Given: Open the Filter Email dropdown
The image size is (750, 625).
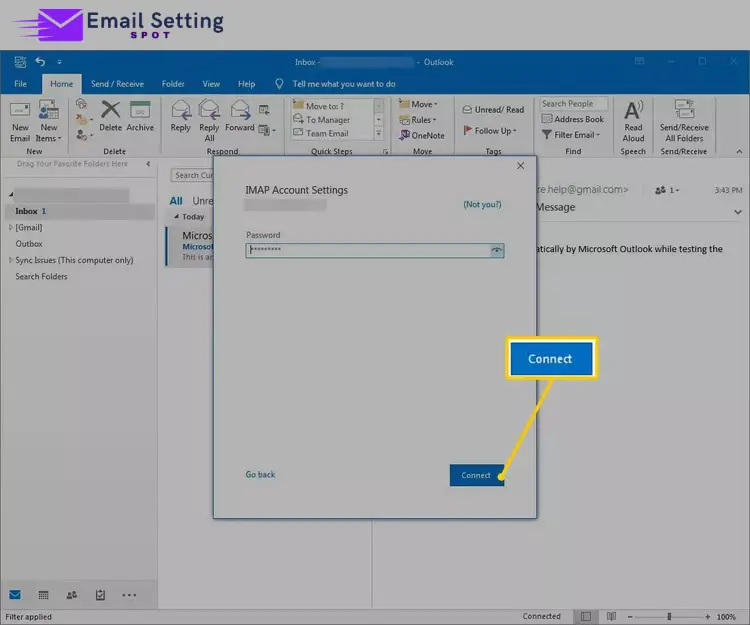Looking at the screenshot, I should [x=571, y=135].
